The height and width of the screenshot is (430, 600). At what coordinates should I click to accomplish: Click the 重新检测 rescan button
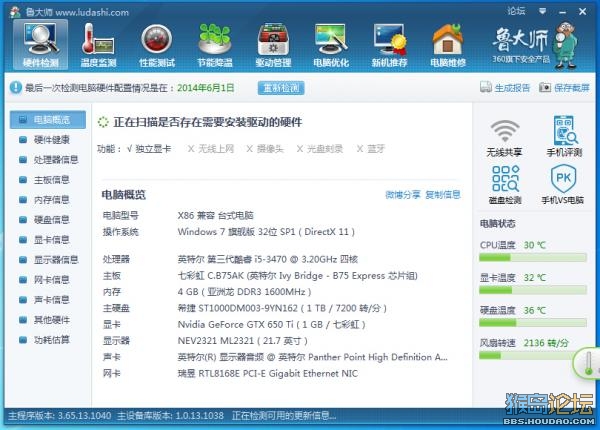281,88
